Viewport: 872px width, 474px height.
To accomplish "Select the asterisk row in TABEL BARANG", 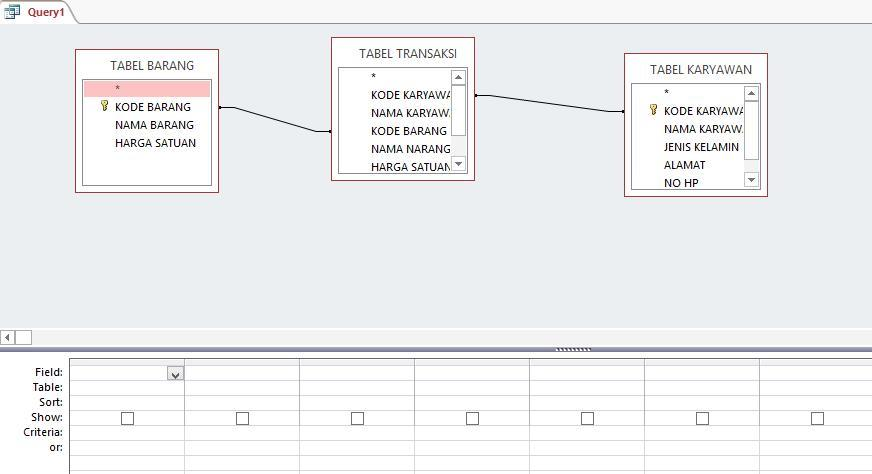I will tap(147, 88).
